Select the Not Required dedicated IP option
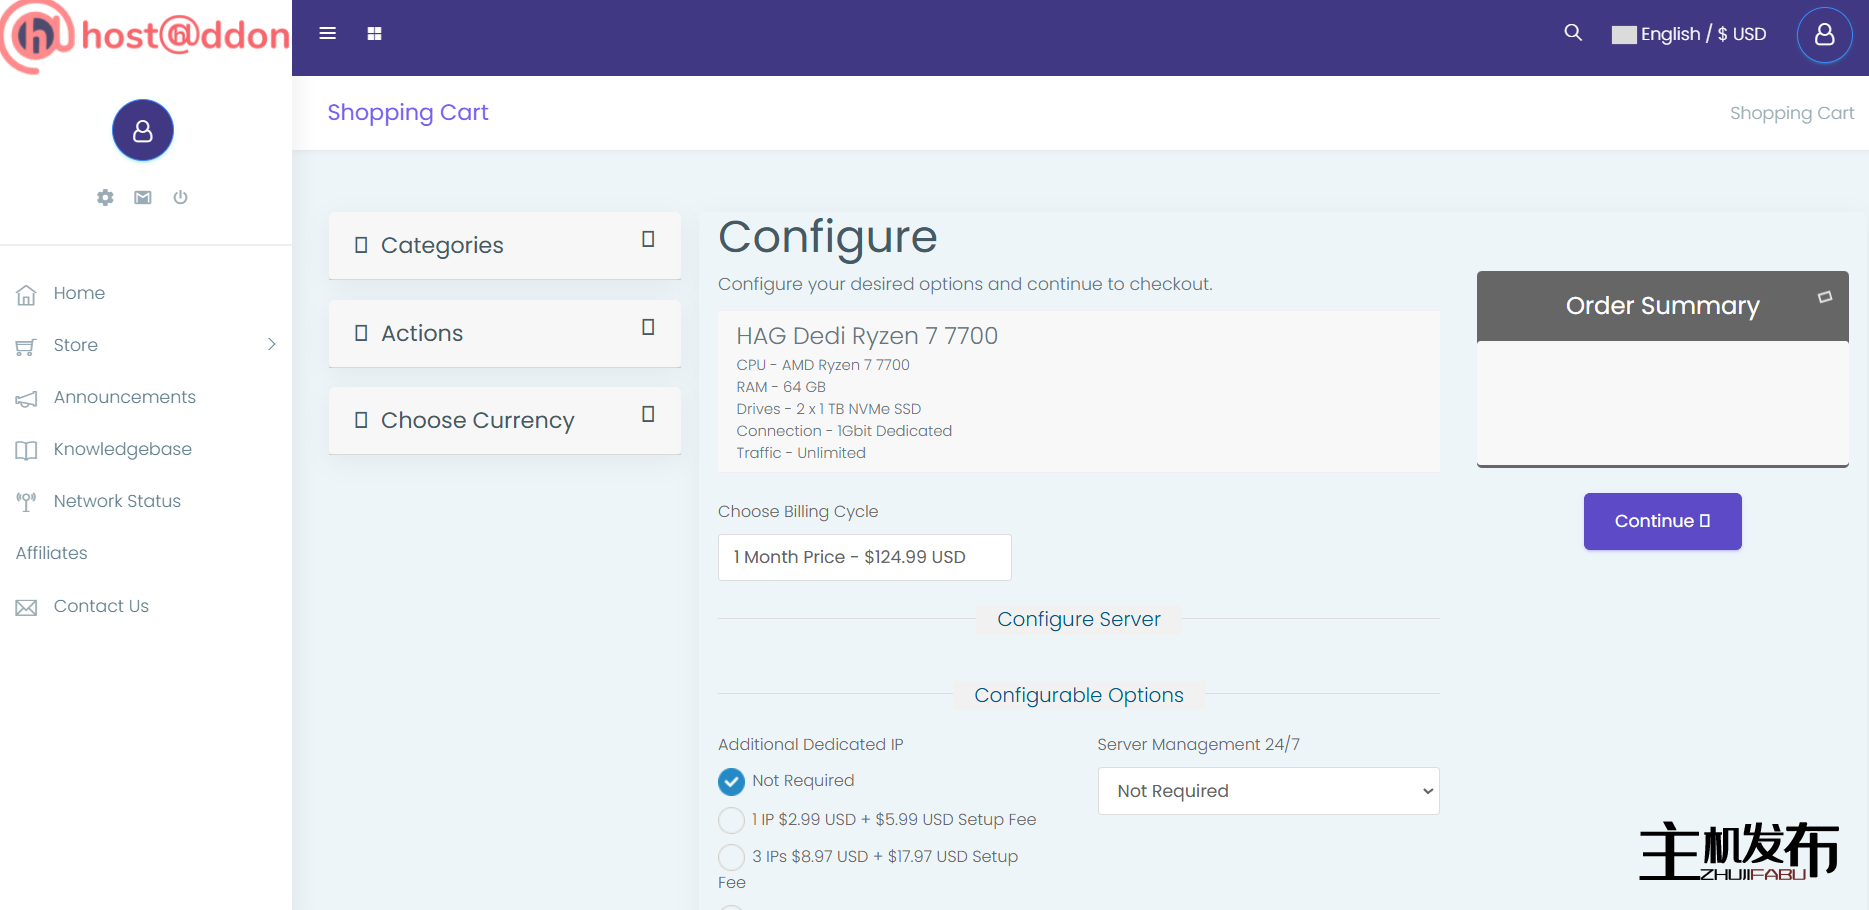This screenshot has height=910, width=1869. pyautogui.click(x=731, y=781)
